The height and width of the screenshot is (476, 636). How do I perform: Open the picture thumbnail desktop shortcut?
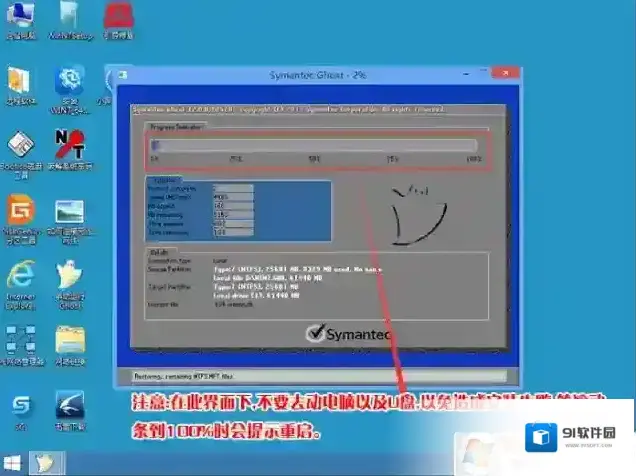pyautogui.click(x=69, y=212)
